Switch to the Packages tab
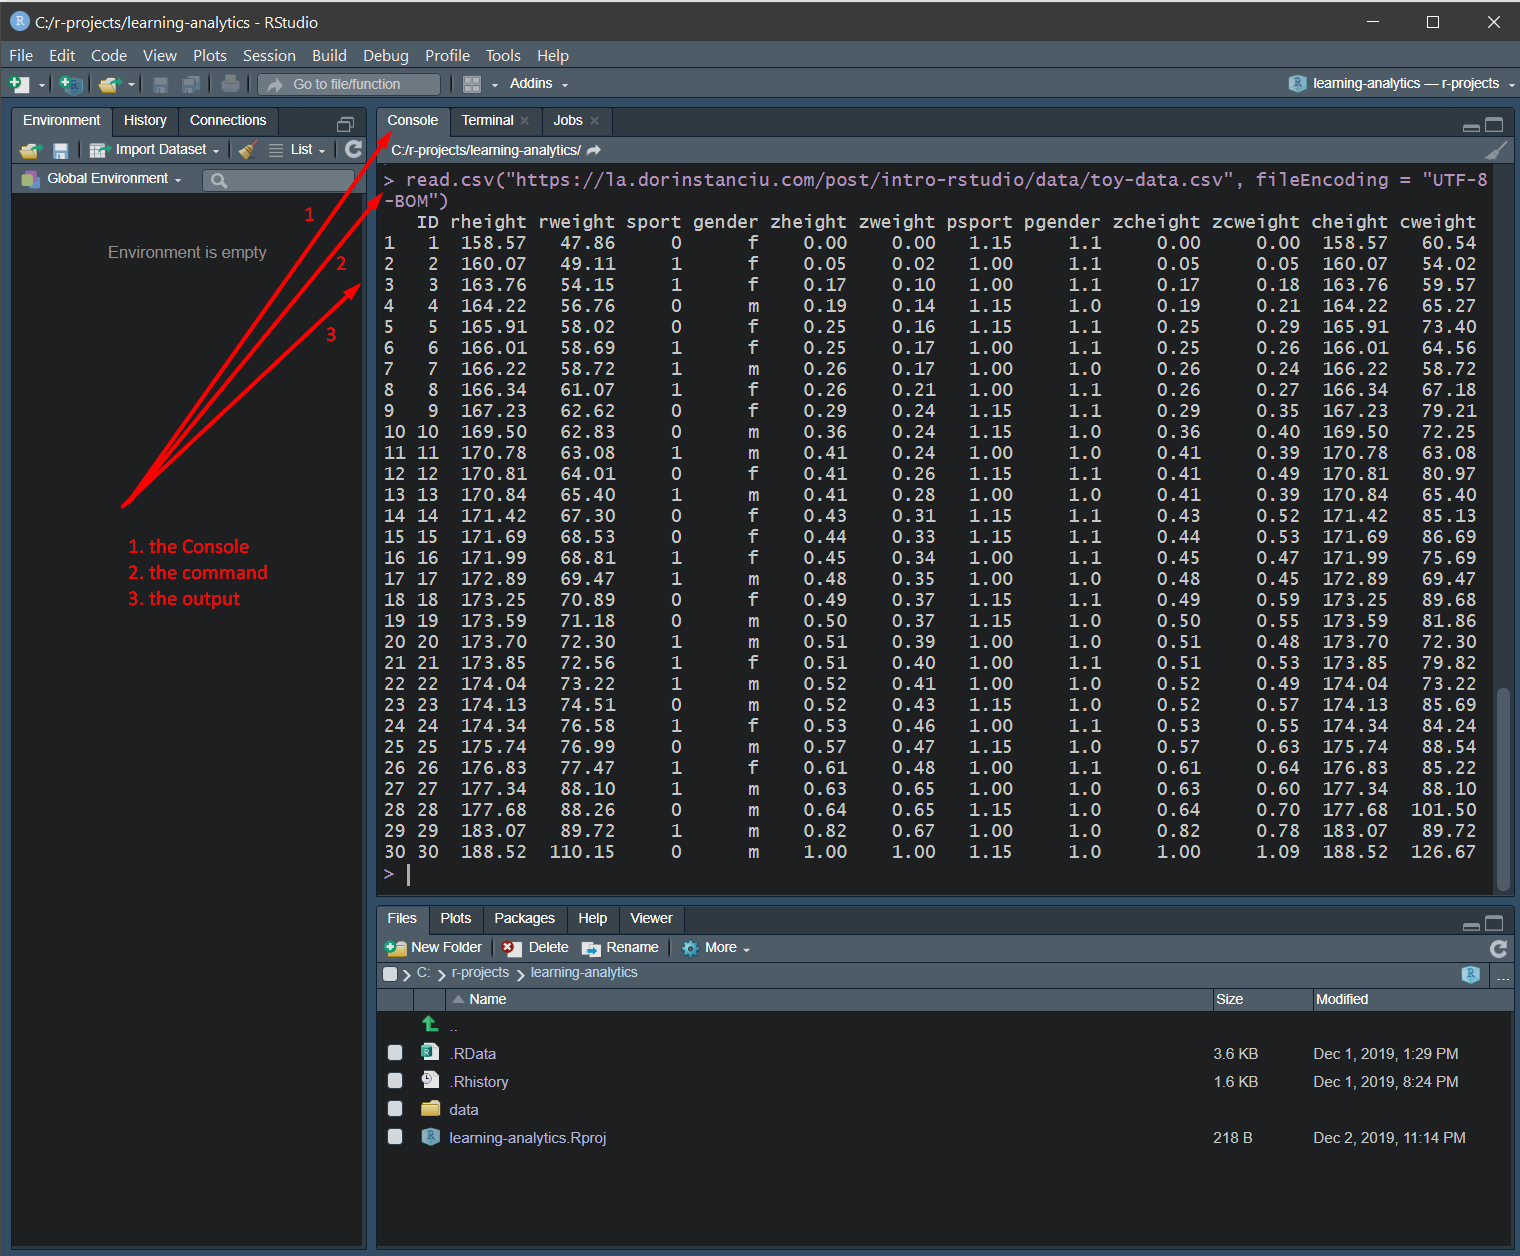Screen dimensions: 1520x1256 [524, 919]
